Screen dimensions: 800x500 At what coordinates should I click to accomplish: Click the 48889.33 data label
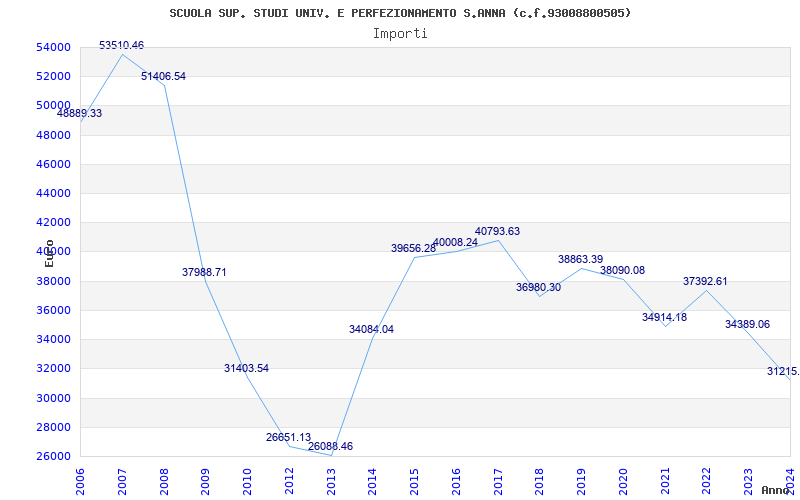(x=79, y=113)
